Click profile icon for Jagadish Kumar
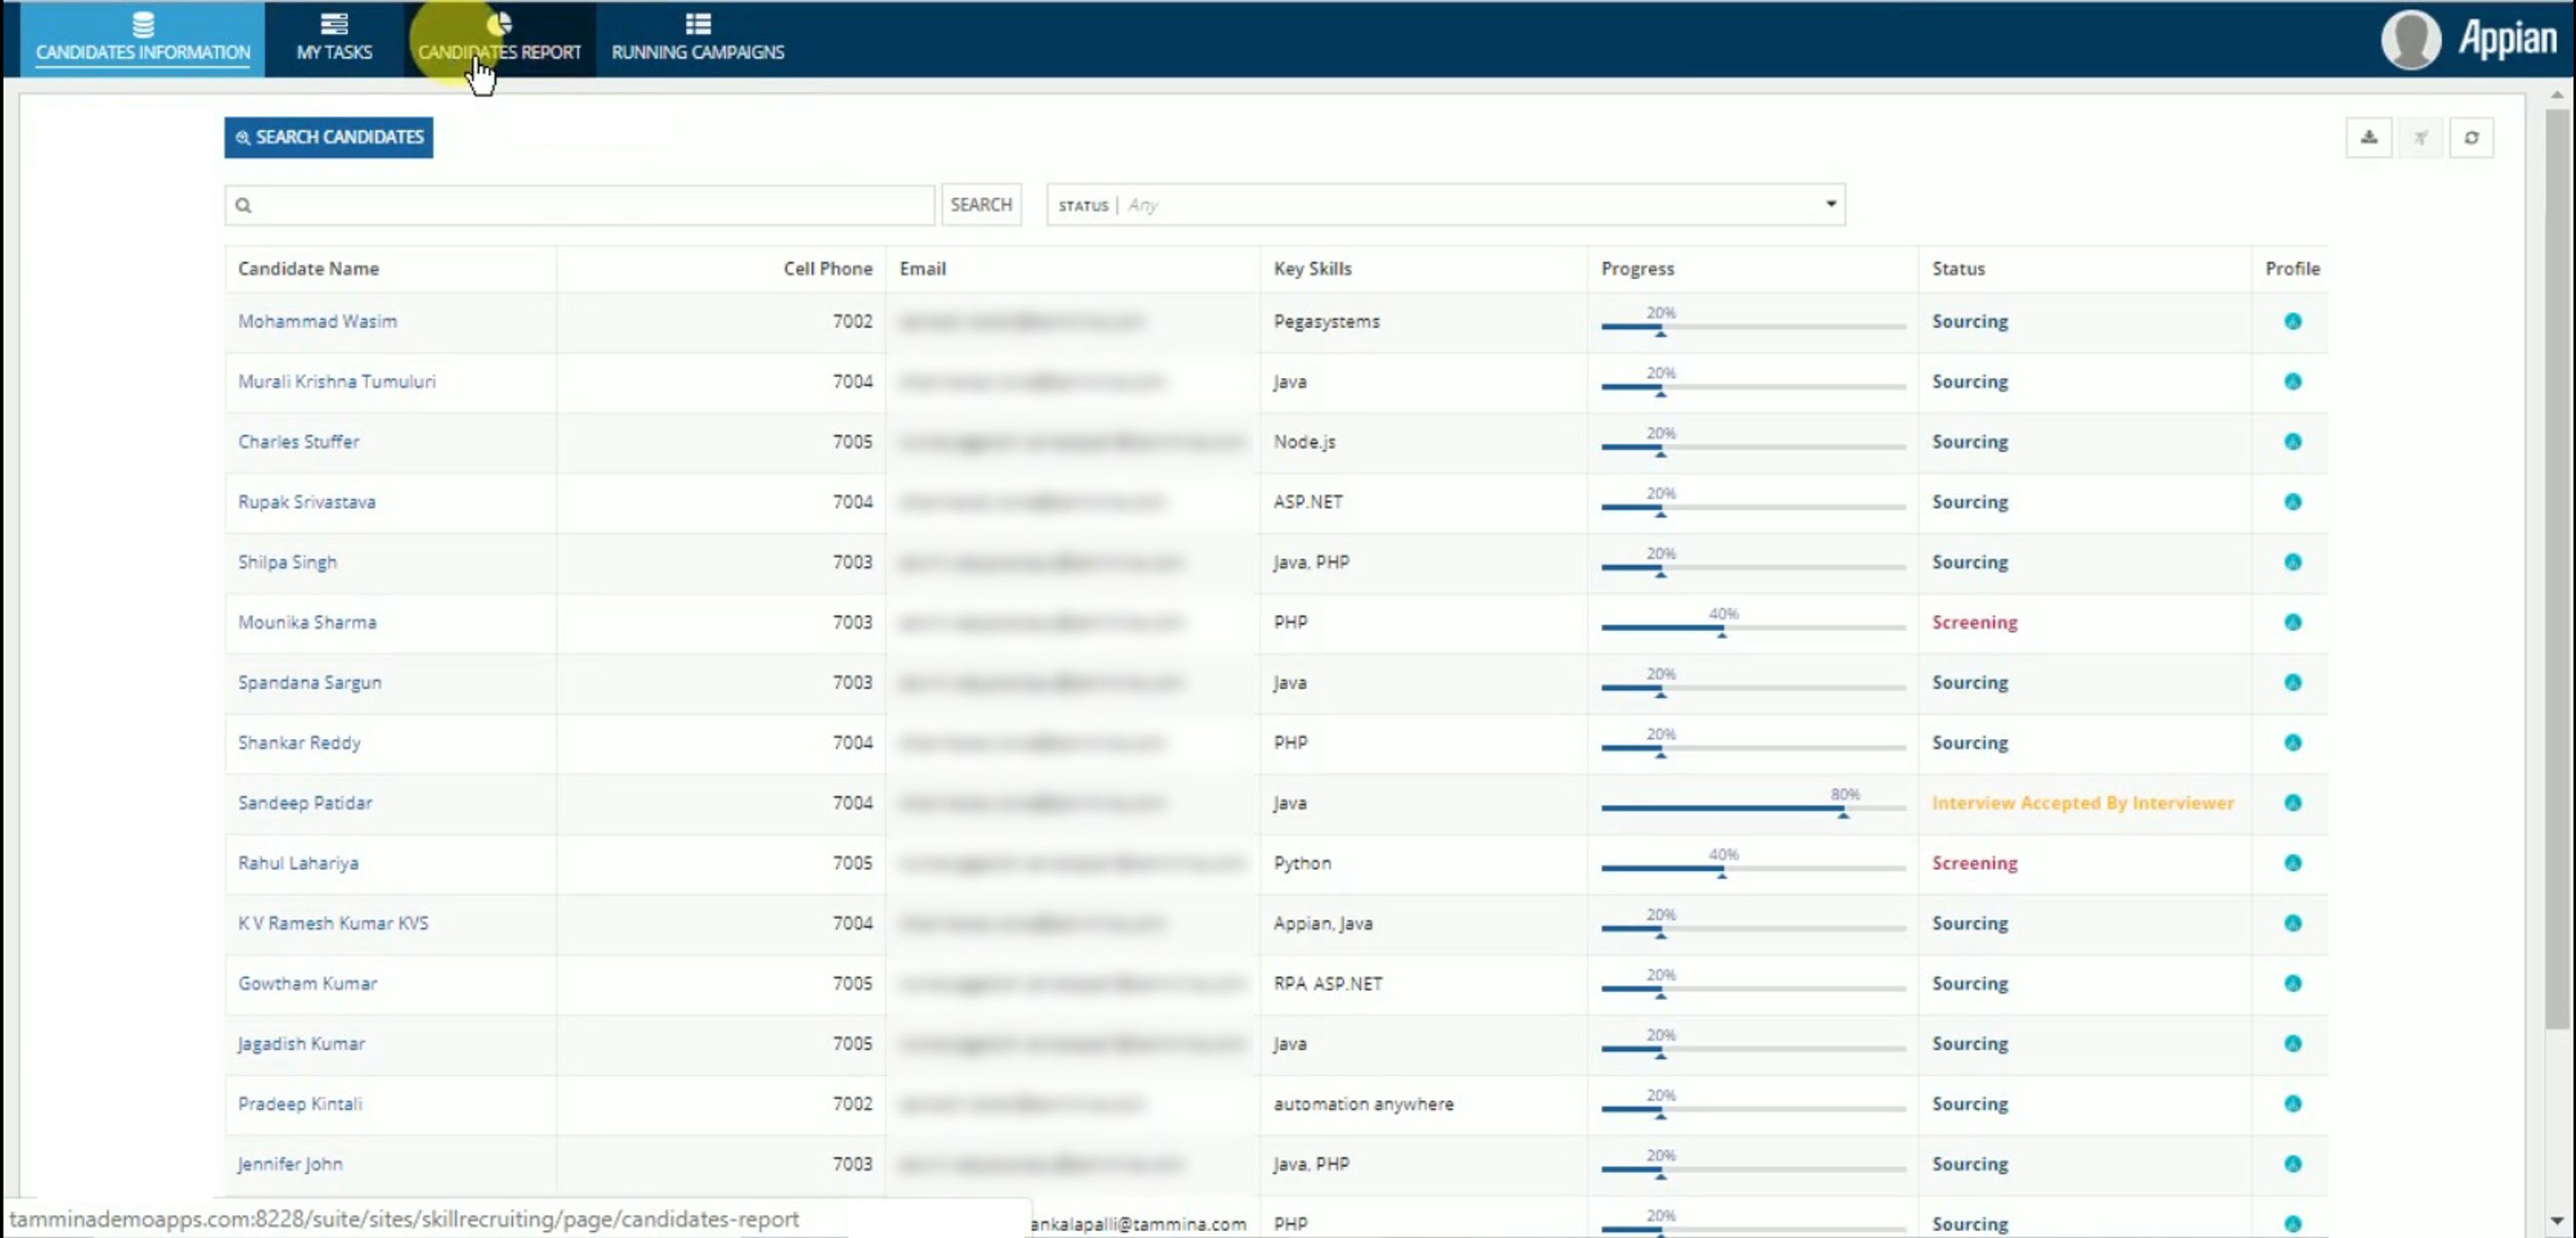This screenshot has height=1238, width=2576. click(x=2293, y=1043)
